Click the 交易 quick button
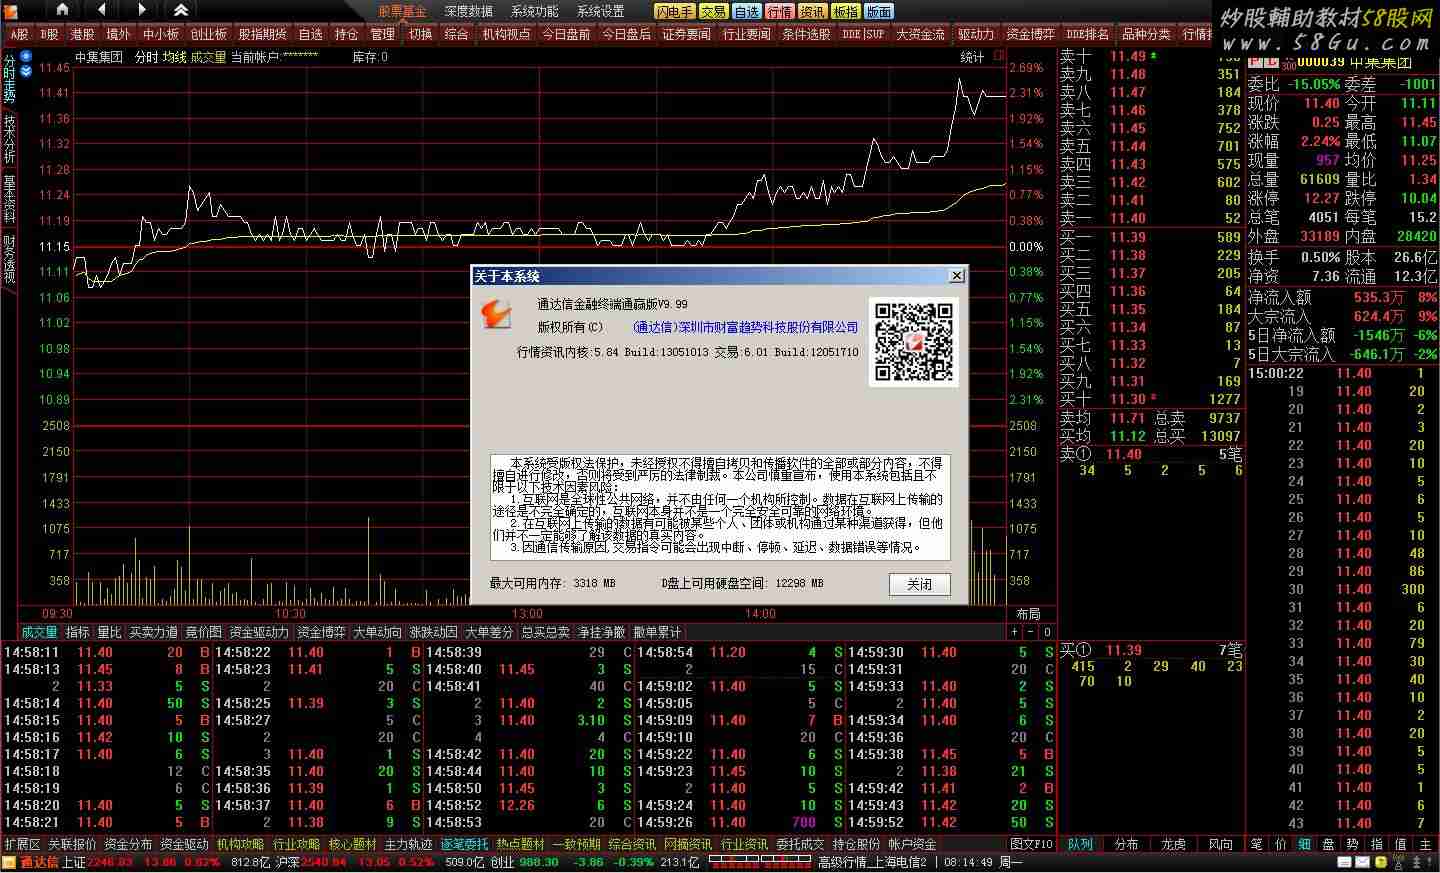The height and width of the screenshot is (873, 1440). click(x=713, y=11)
